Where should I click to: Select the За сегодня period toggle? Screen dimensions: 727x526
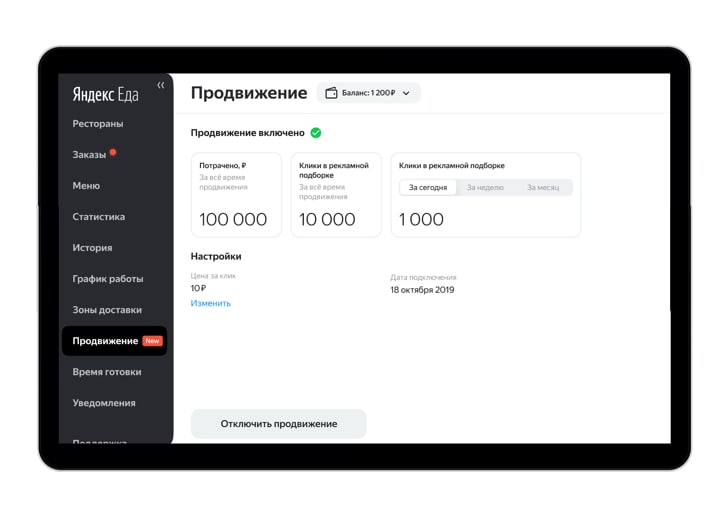click(x=428, y=187)
